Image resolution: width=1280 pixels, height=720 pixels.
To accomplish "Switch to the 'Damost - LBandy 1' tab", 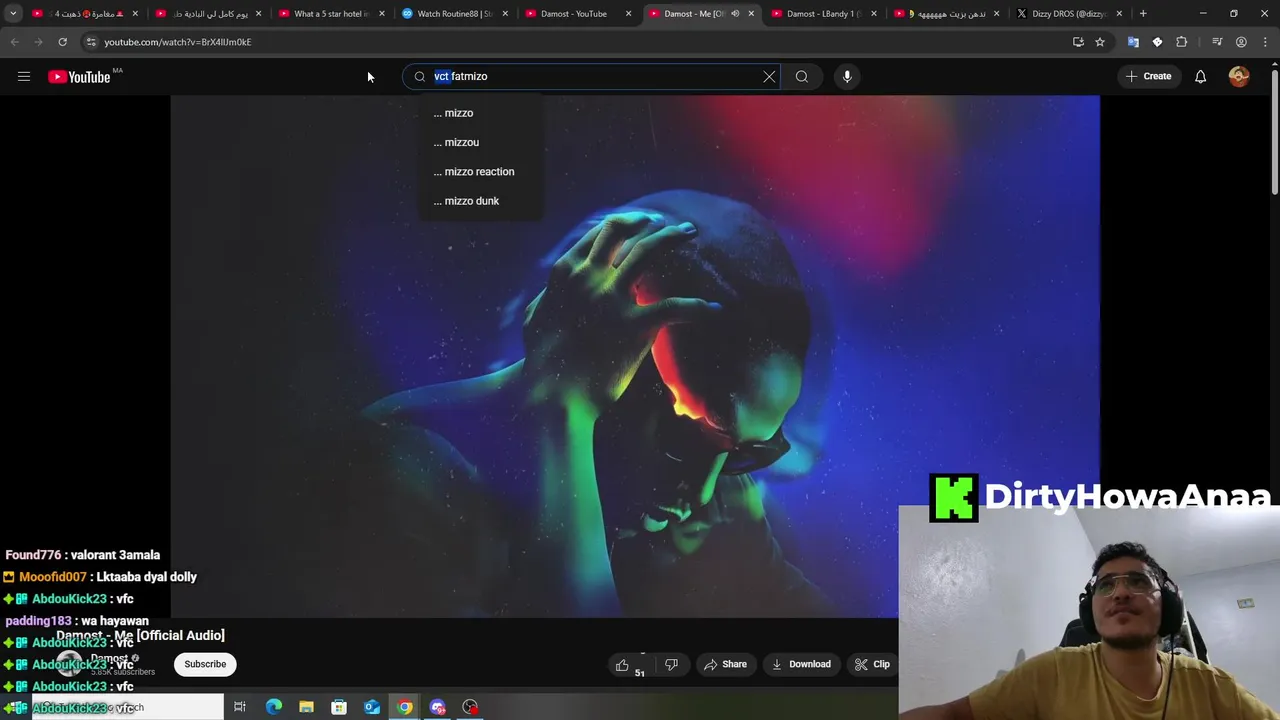I will point(823,14).
